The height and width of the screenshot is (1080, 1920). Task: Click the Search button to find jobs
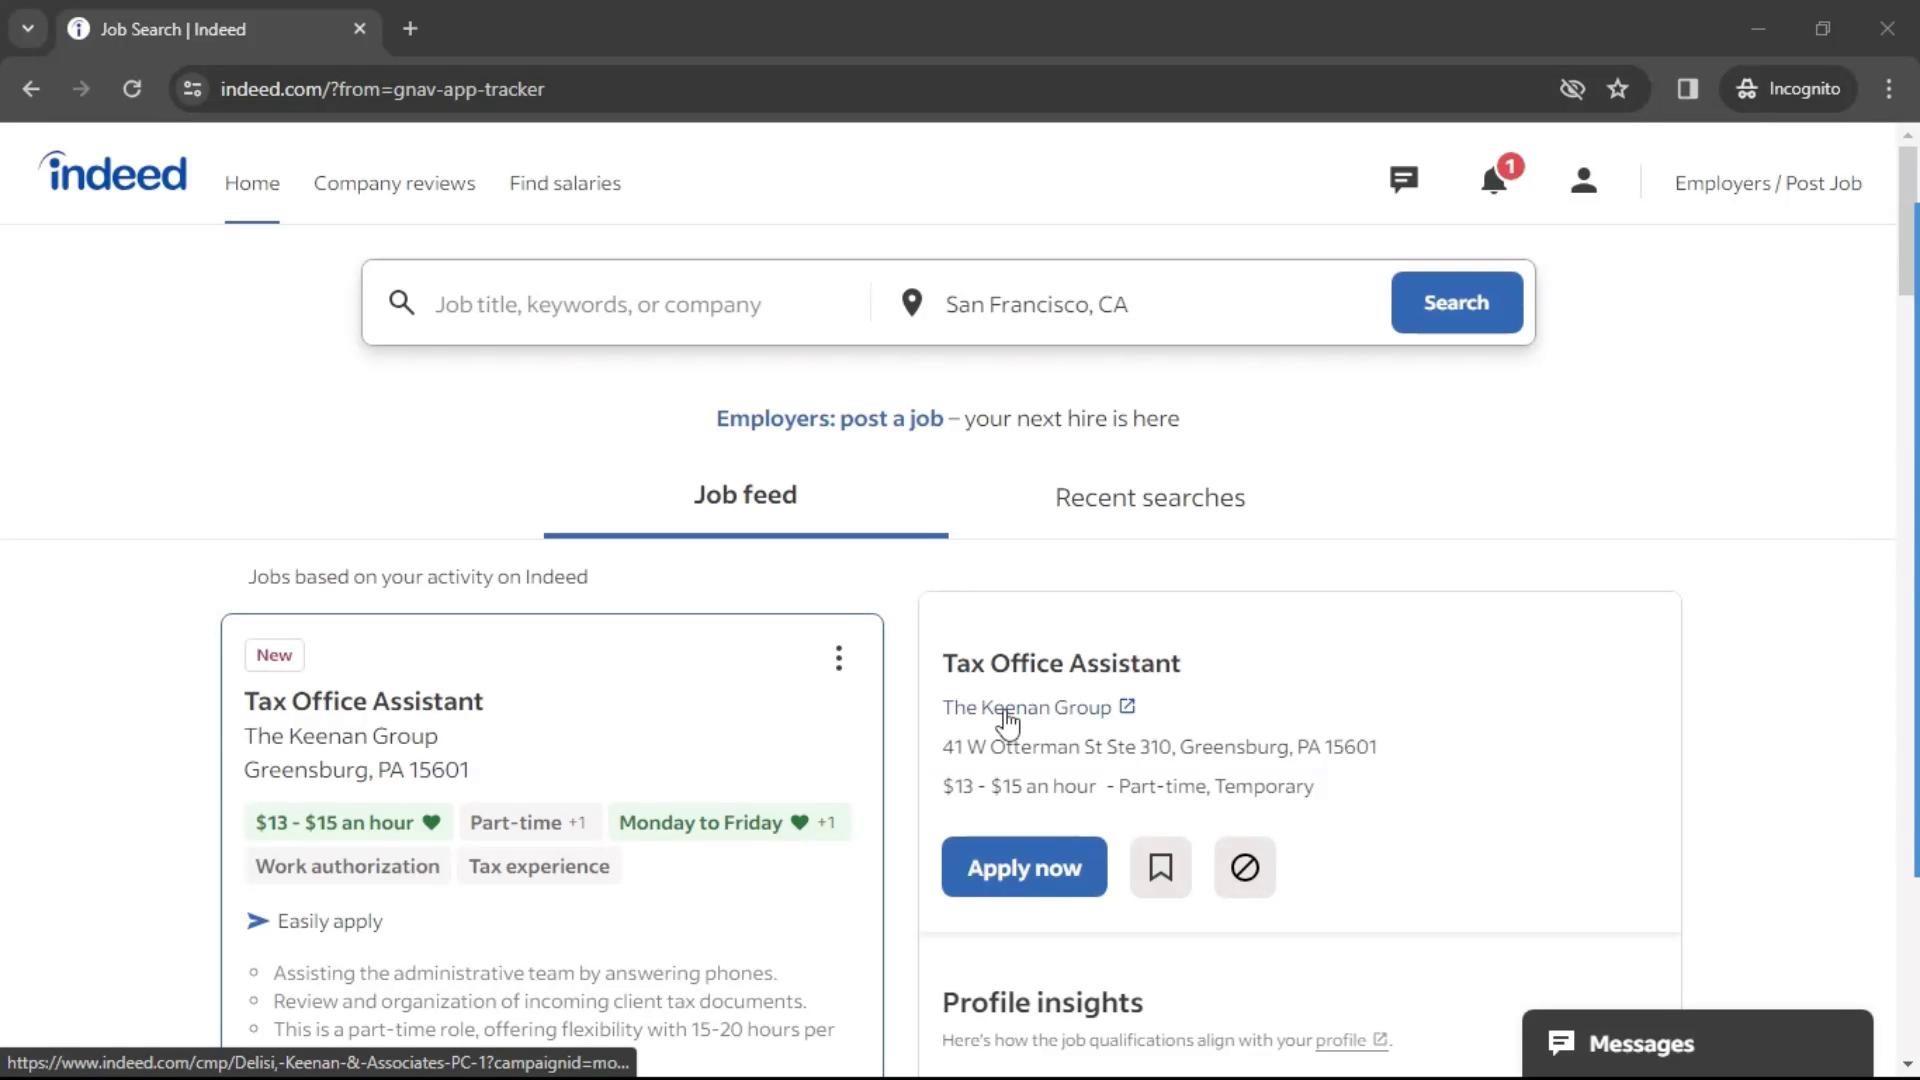[1456, 302]
